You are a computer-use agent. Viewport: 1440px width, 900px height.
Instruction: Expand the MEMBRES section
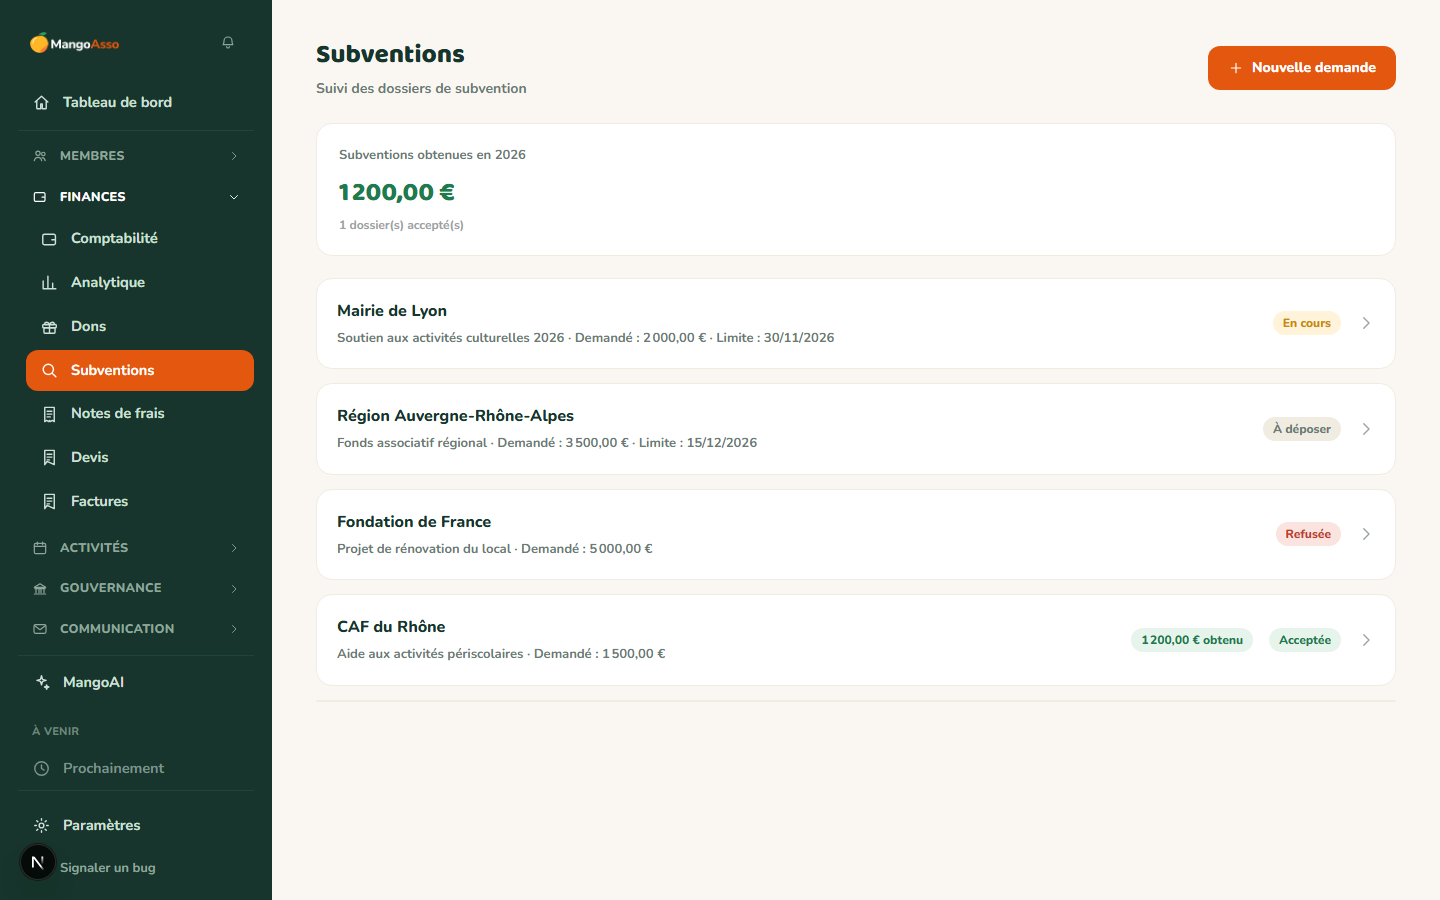[136, 156]
